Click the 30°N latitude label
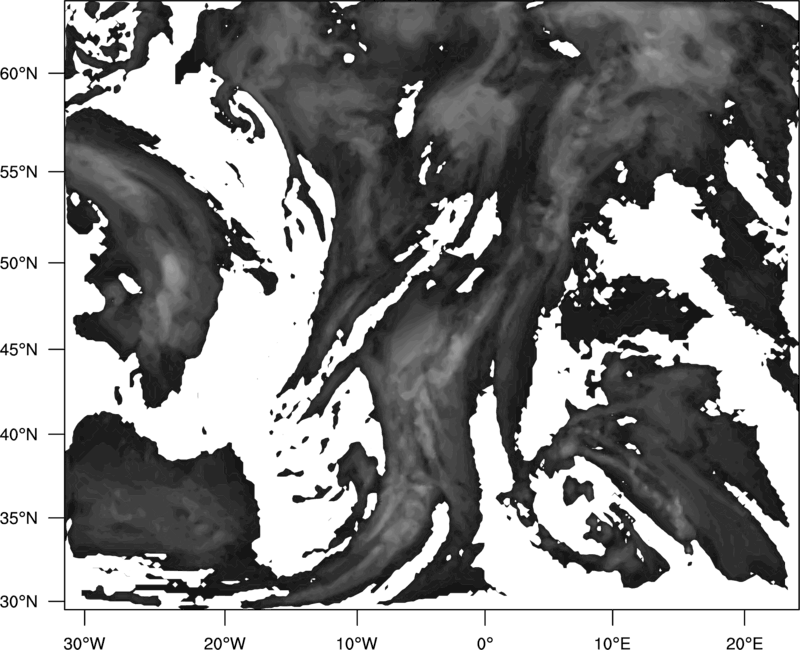The height and width of the screenshot is (650, 800). tap(19, 602)
